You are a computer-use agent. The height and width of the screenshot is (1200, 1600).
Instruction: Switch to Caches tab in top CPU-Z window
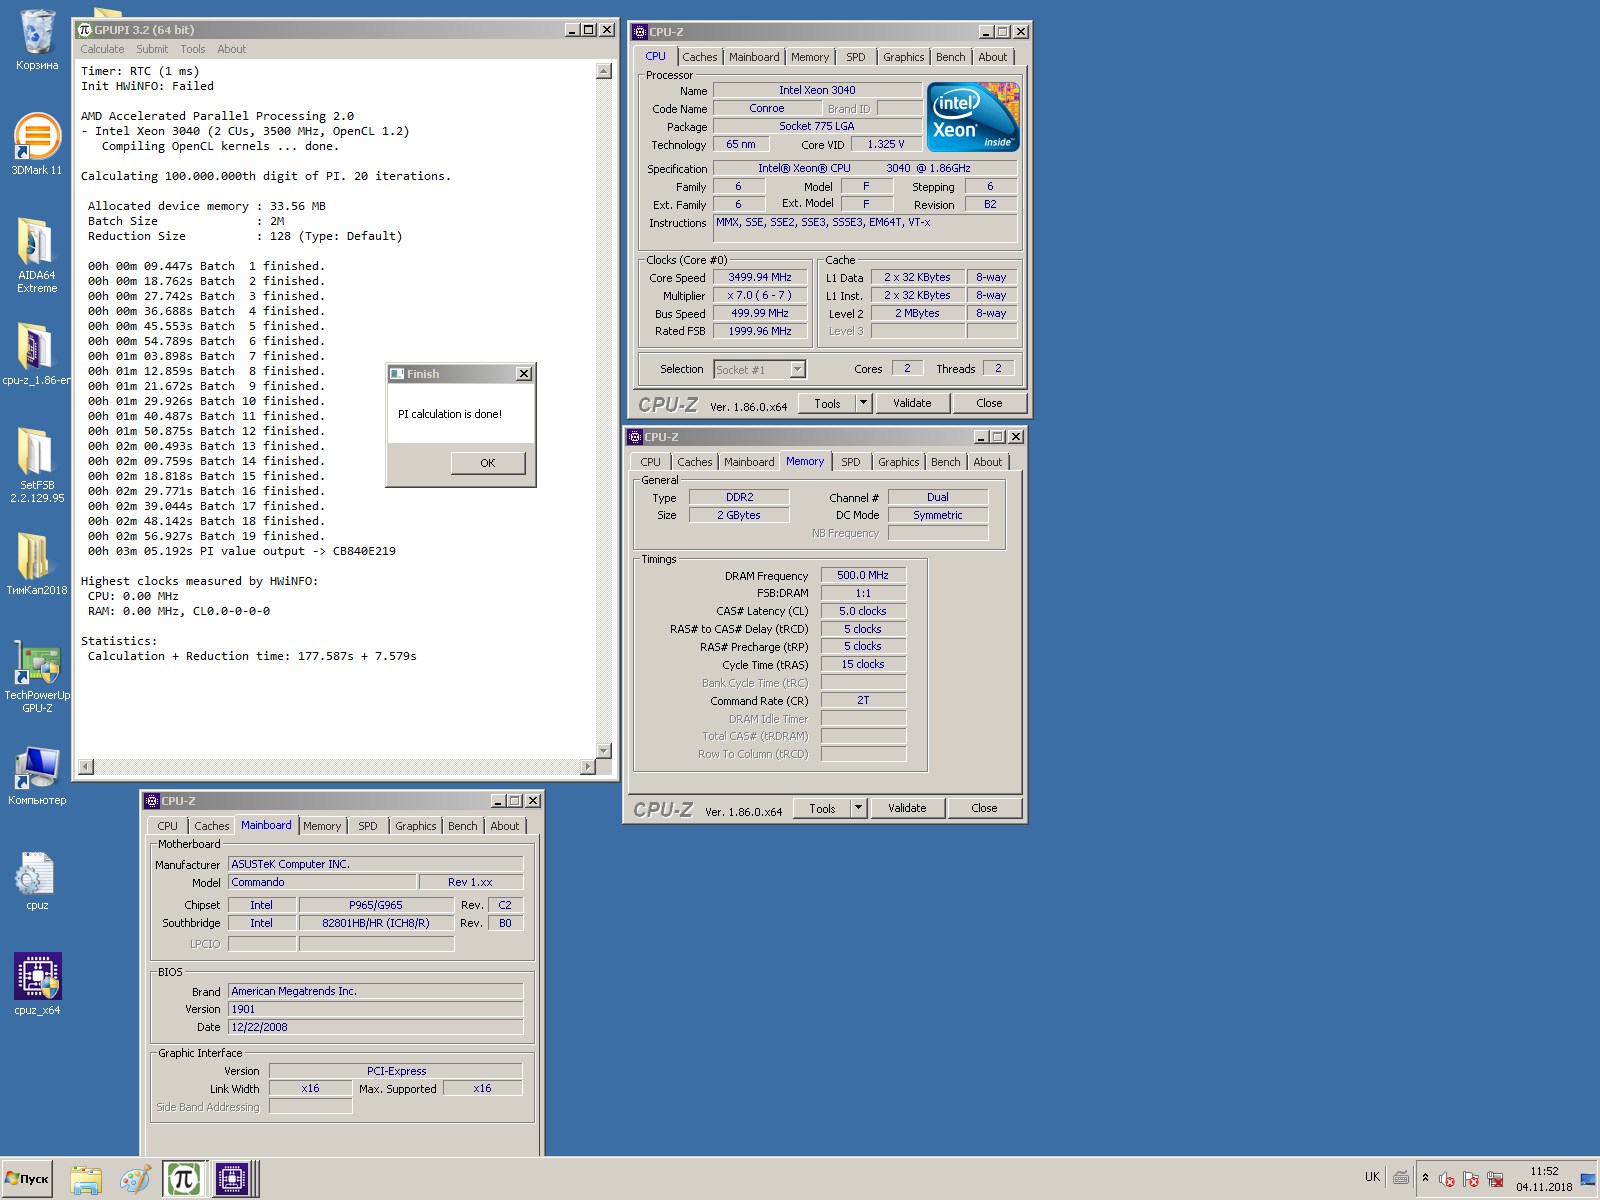(x=700, y=57)
